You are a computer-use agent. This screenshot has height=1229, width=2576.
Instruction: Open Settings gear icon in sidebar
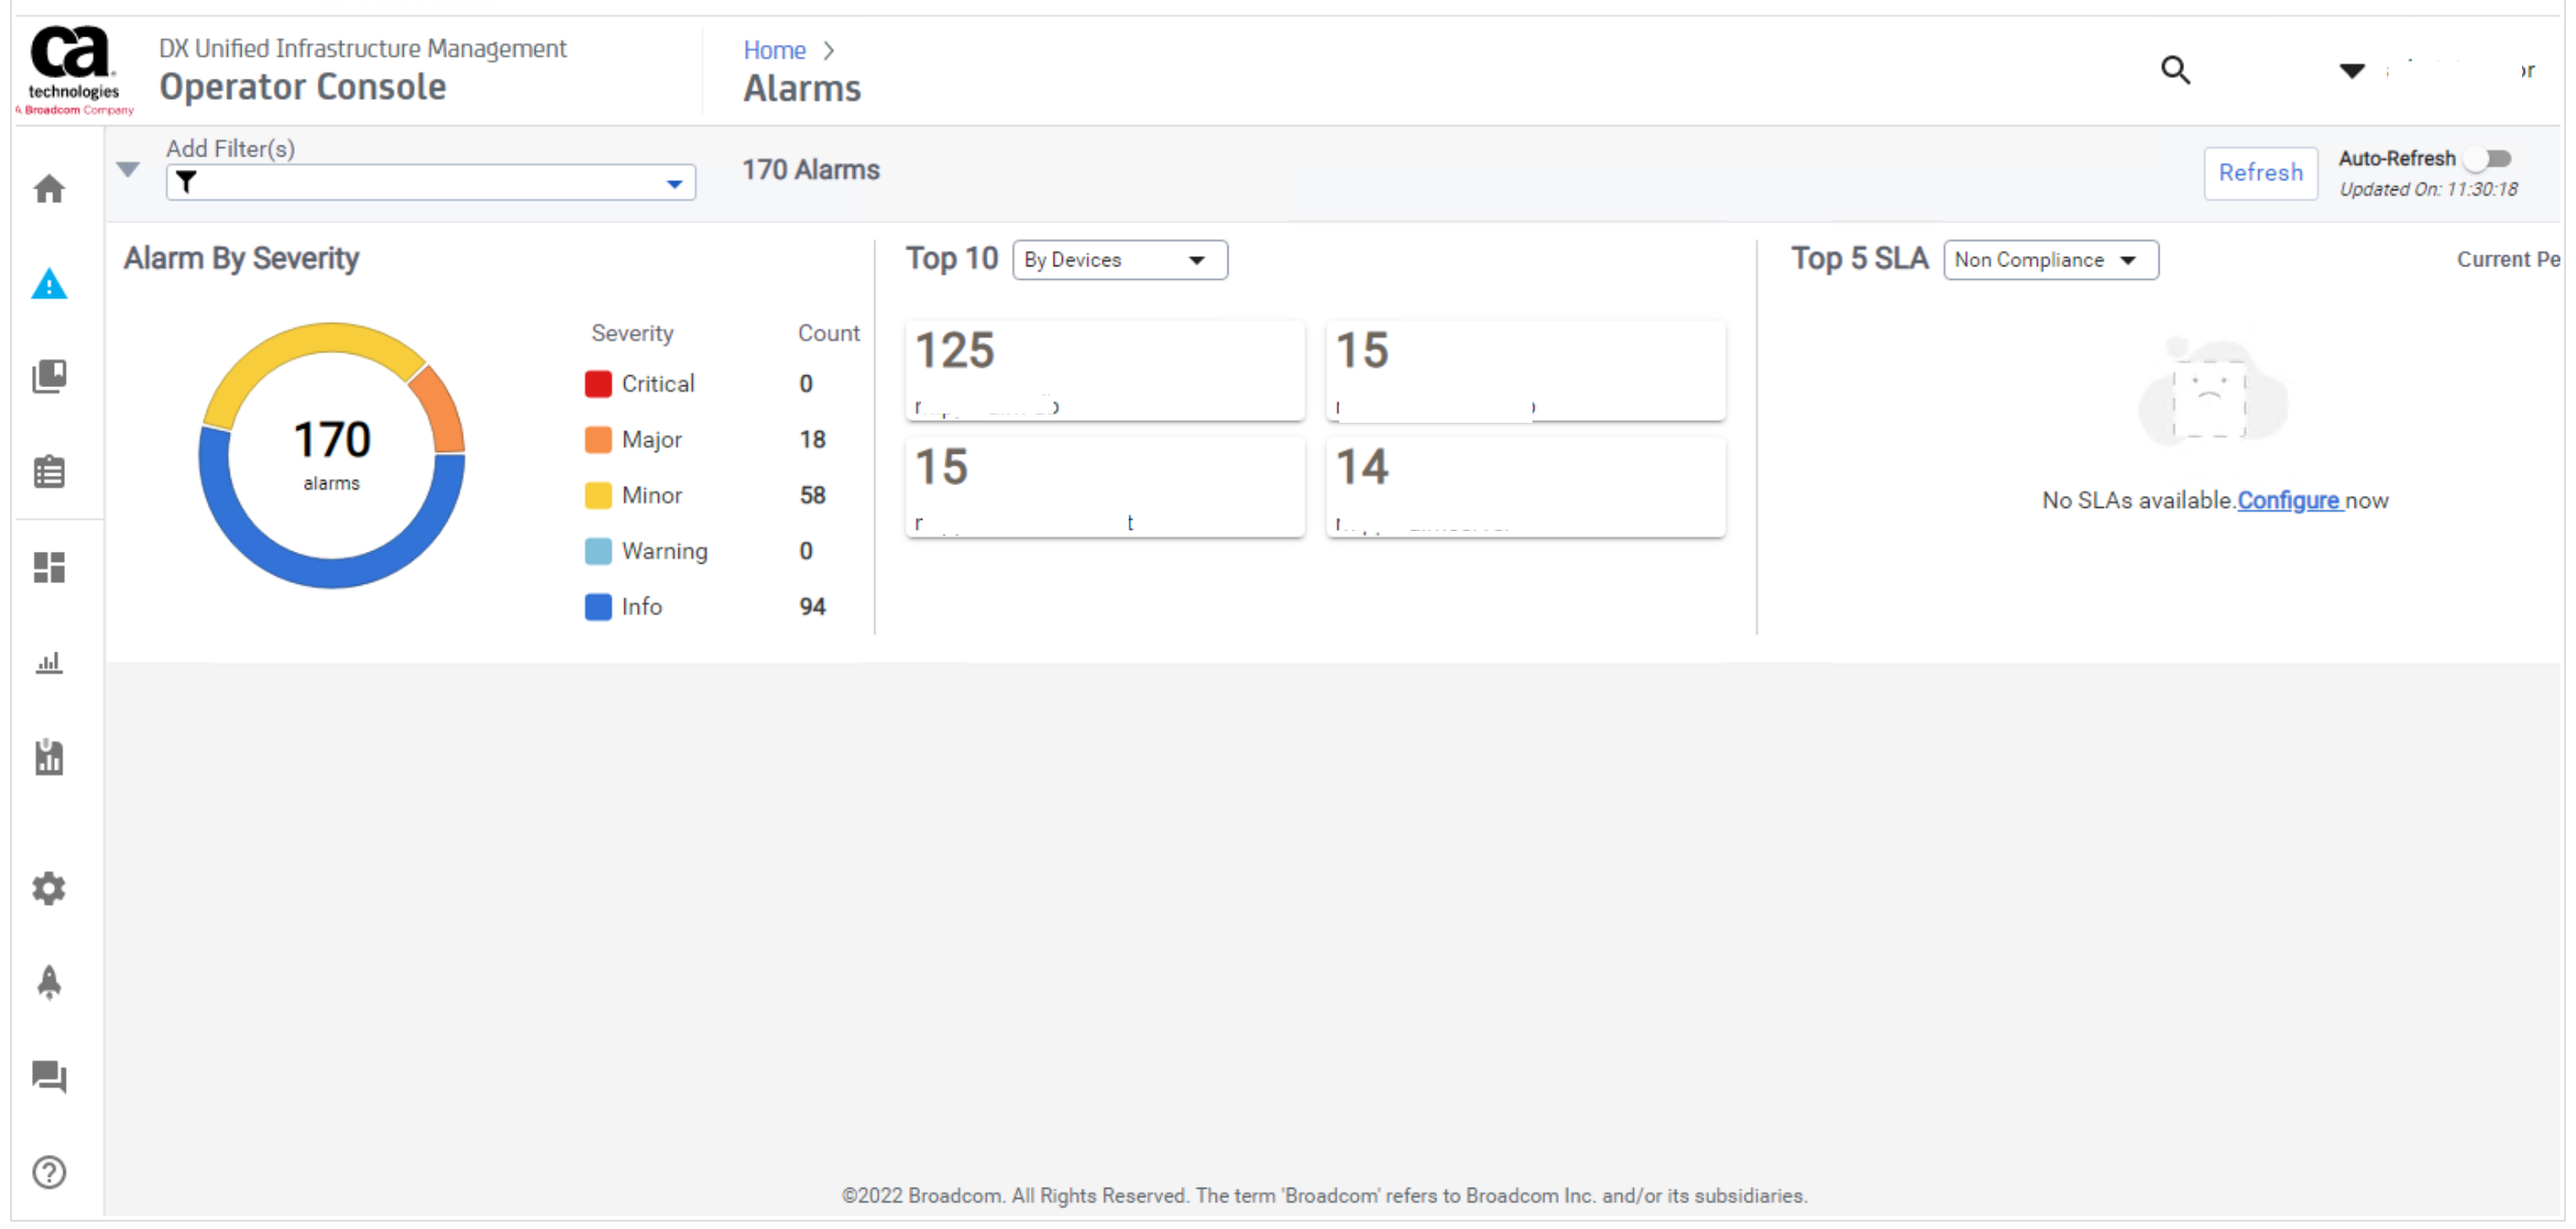[x=49, y=889]
